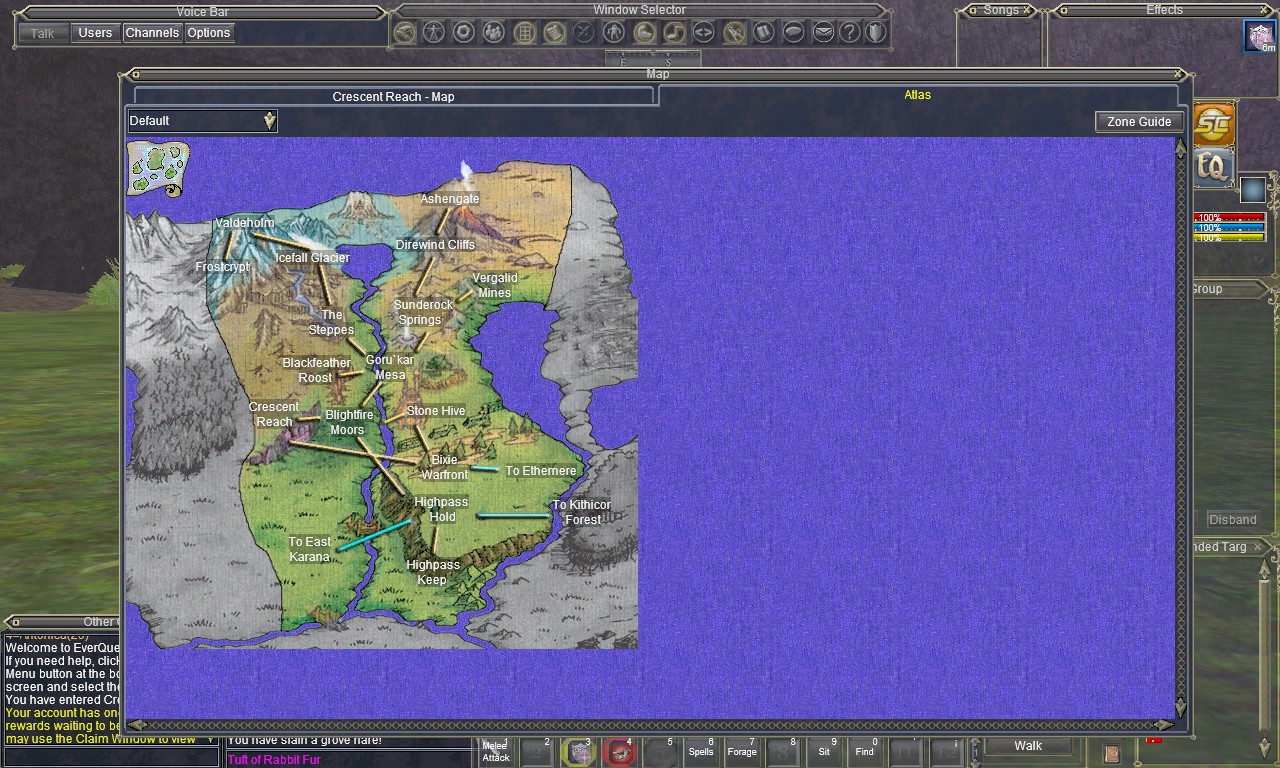Click the map vertical scrollbar up arrow
The width and height of the screenshot is (1280, 768).
pos(1181,147)
